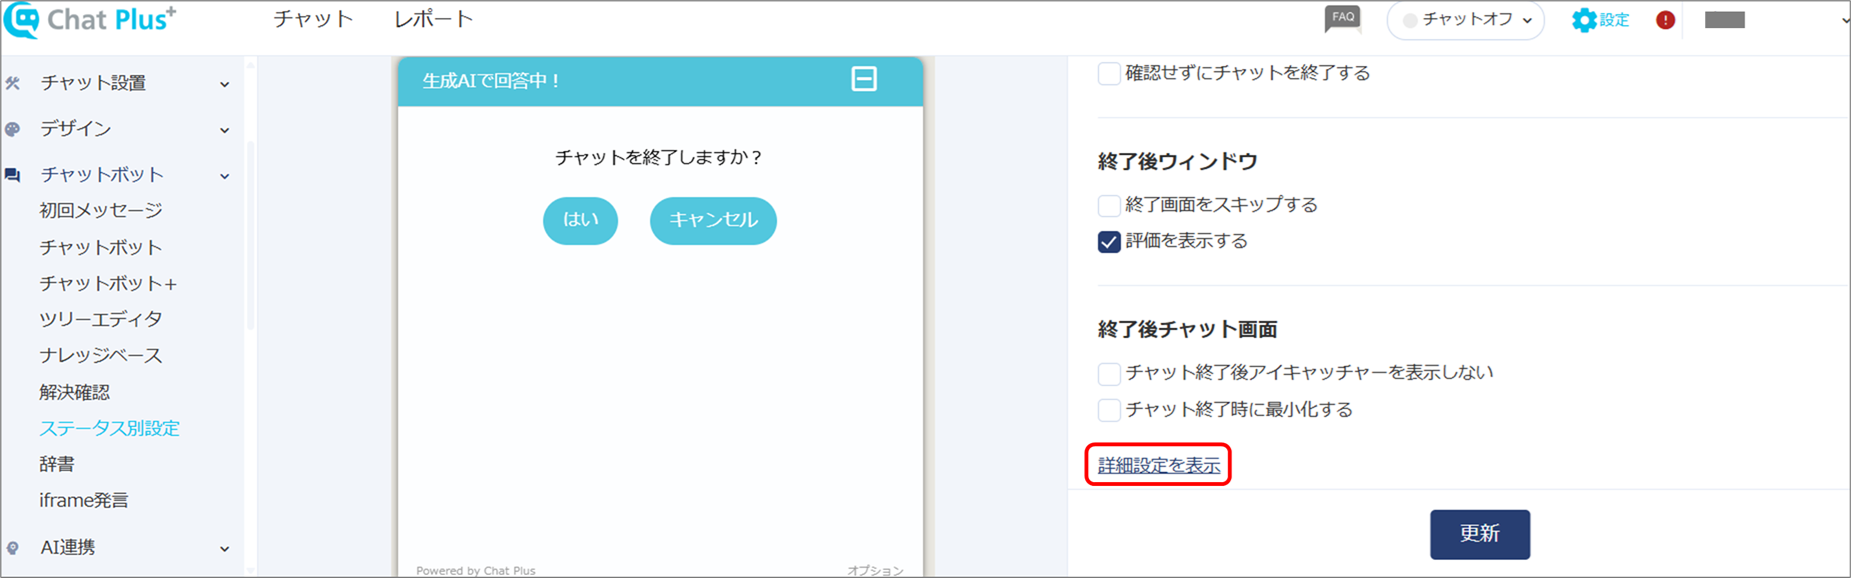1851x578 pixels.
Task: Open チャットボット+ sidebar item
Action: tap(108, 283)
